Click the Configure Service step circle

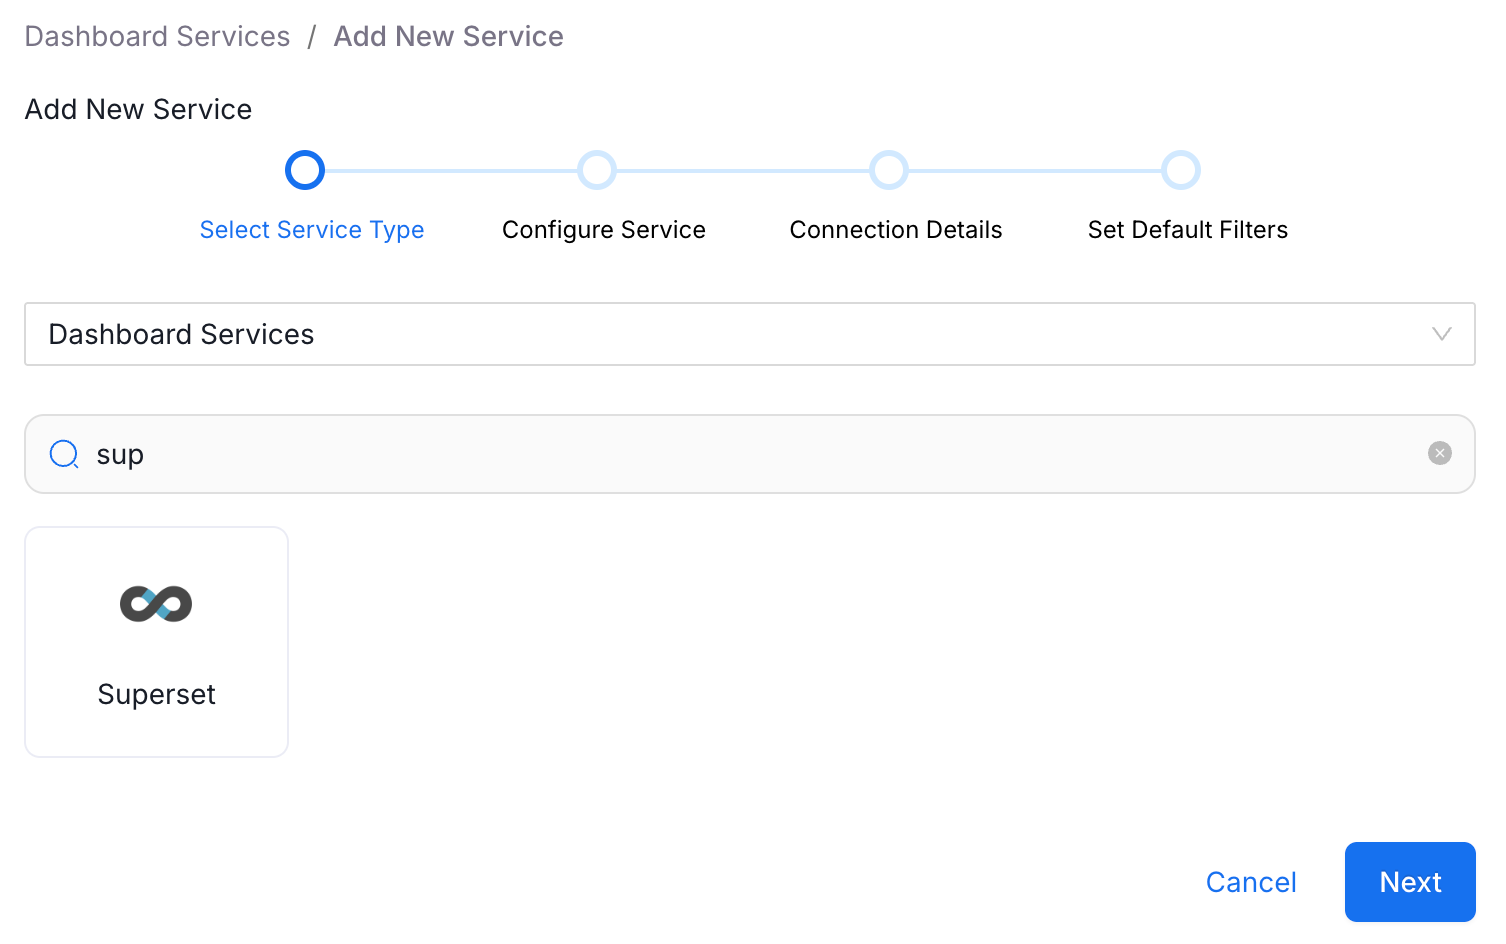click(x=597, y=170)
